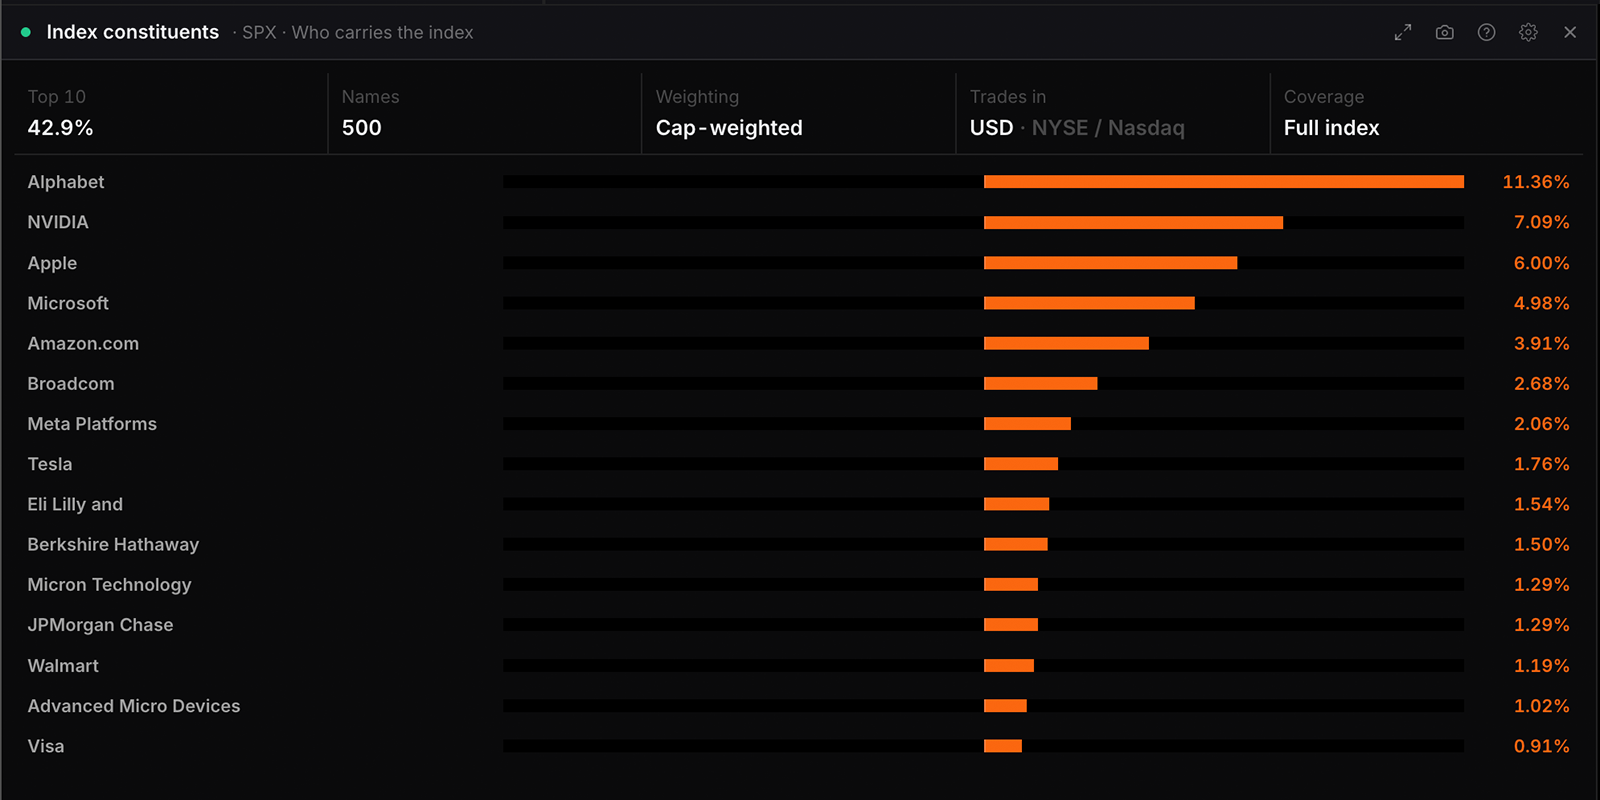Image resolution: width=1600 pixels, height=800 pixels.
Task: Click Broadcom's orange weight bar
Action: click(1040, 383)
